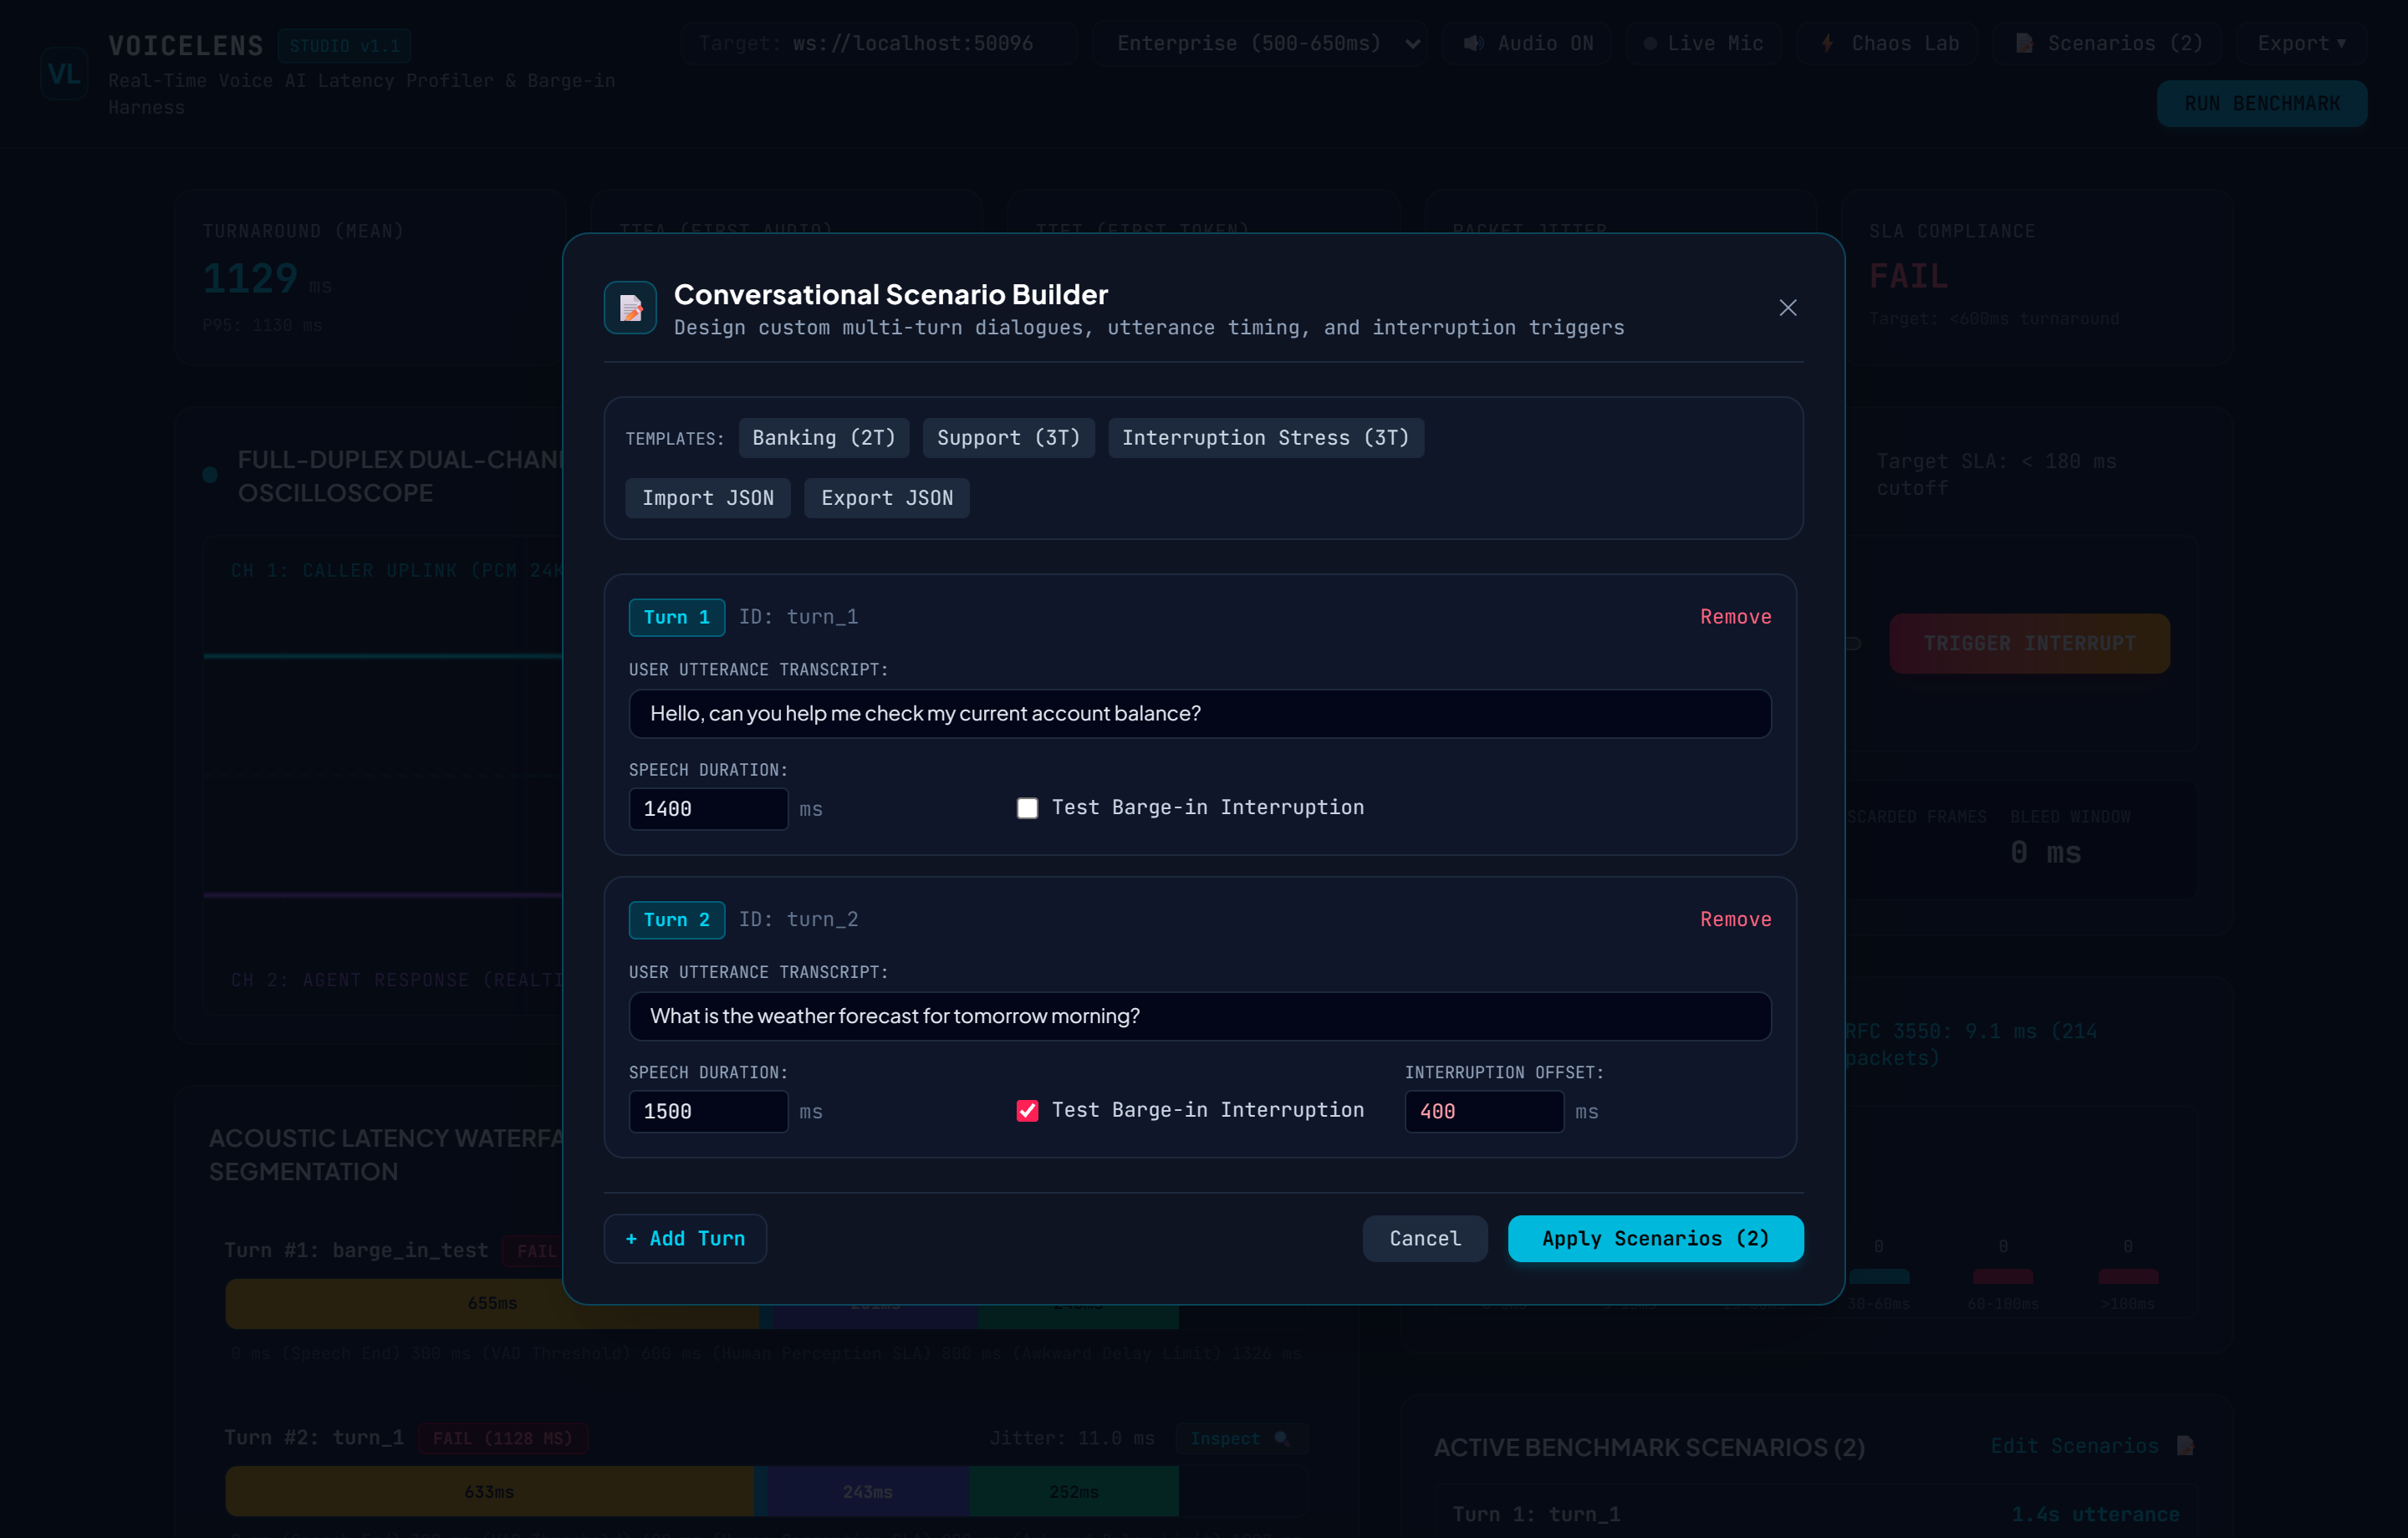Screen dimensions: 2408x1538
Task: Open the Enterprise (500-650ms) tier dropdown
Action: click(x=1260, y=44)
